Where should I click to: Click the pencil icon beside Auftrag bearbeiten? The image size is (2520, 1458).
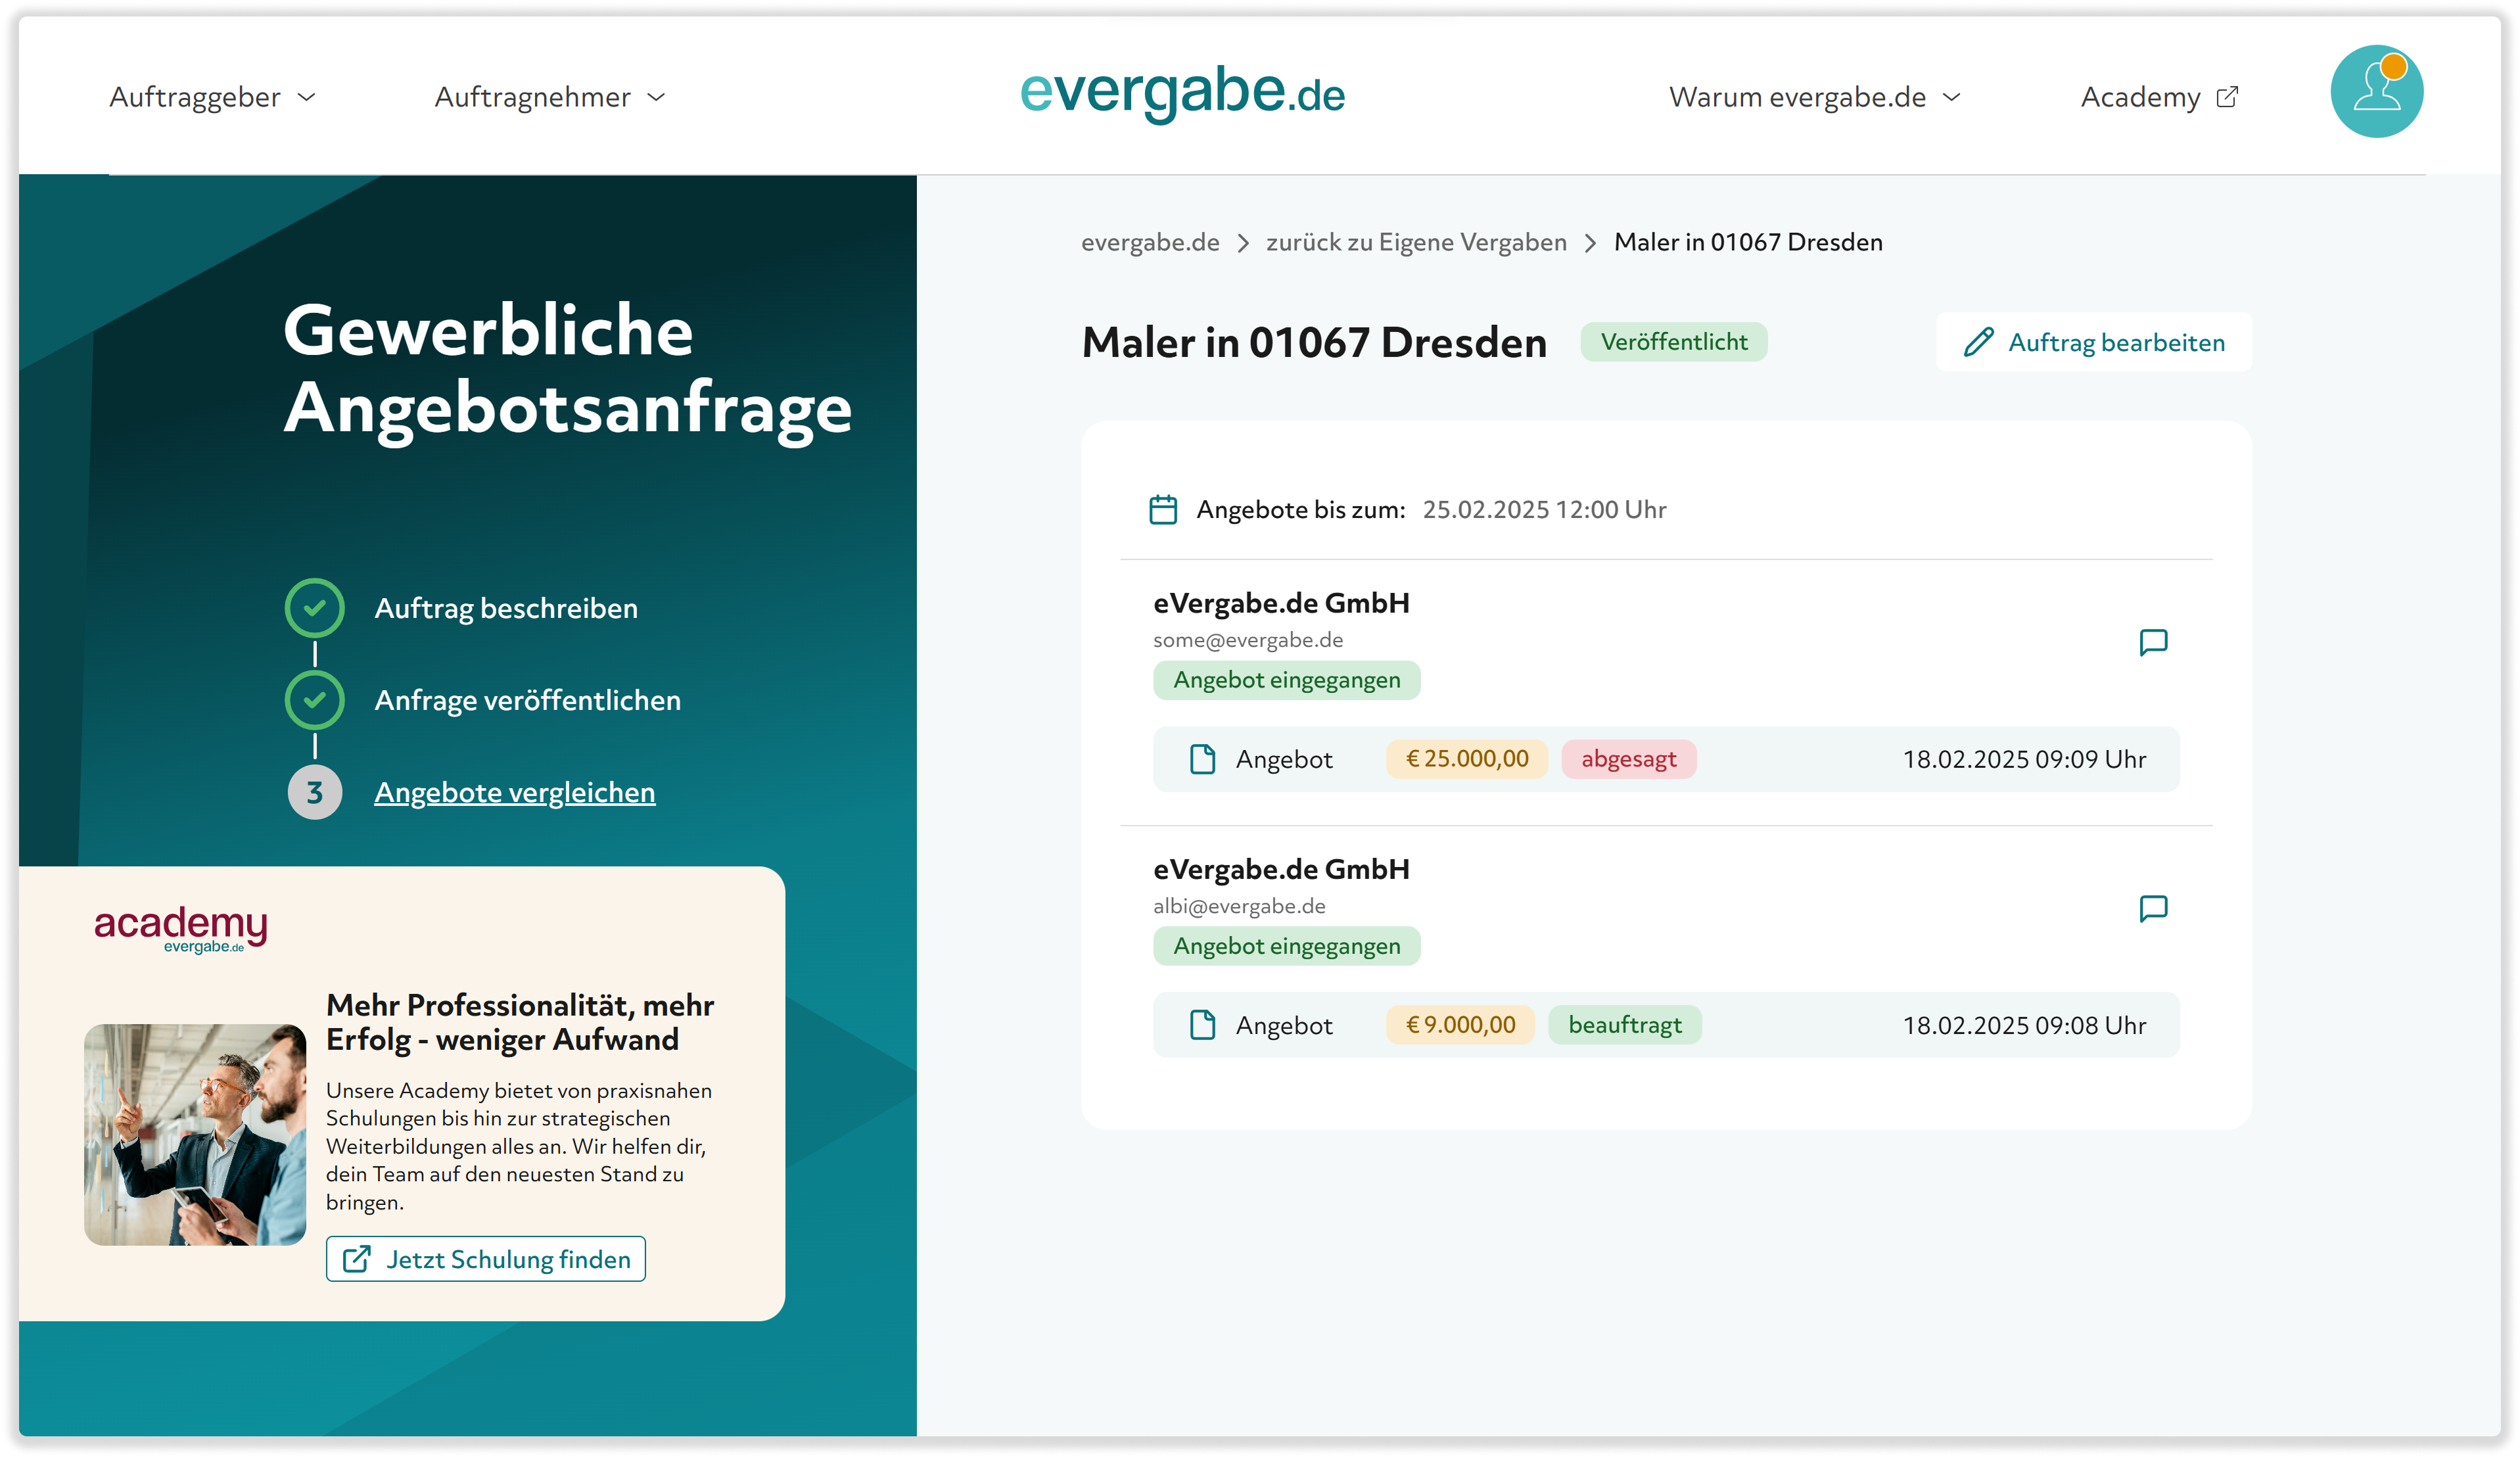(x=1978, y=342)
